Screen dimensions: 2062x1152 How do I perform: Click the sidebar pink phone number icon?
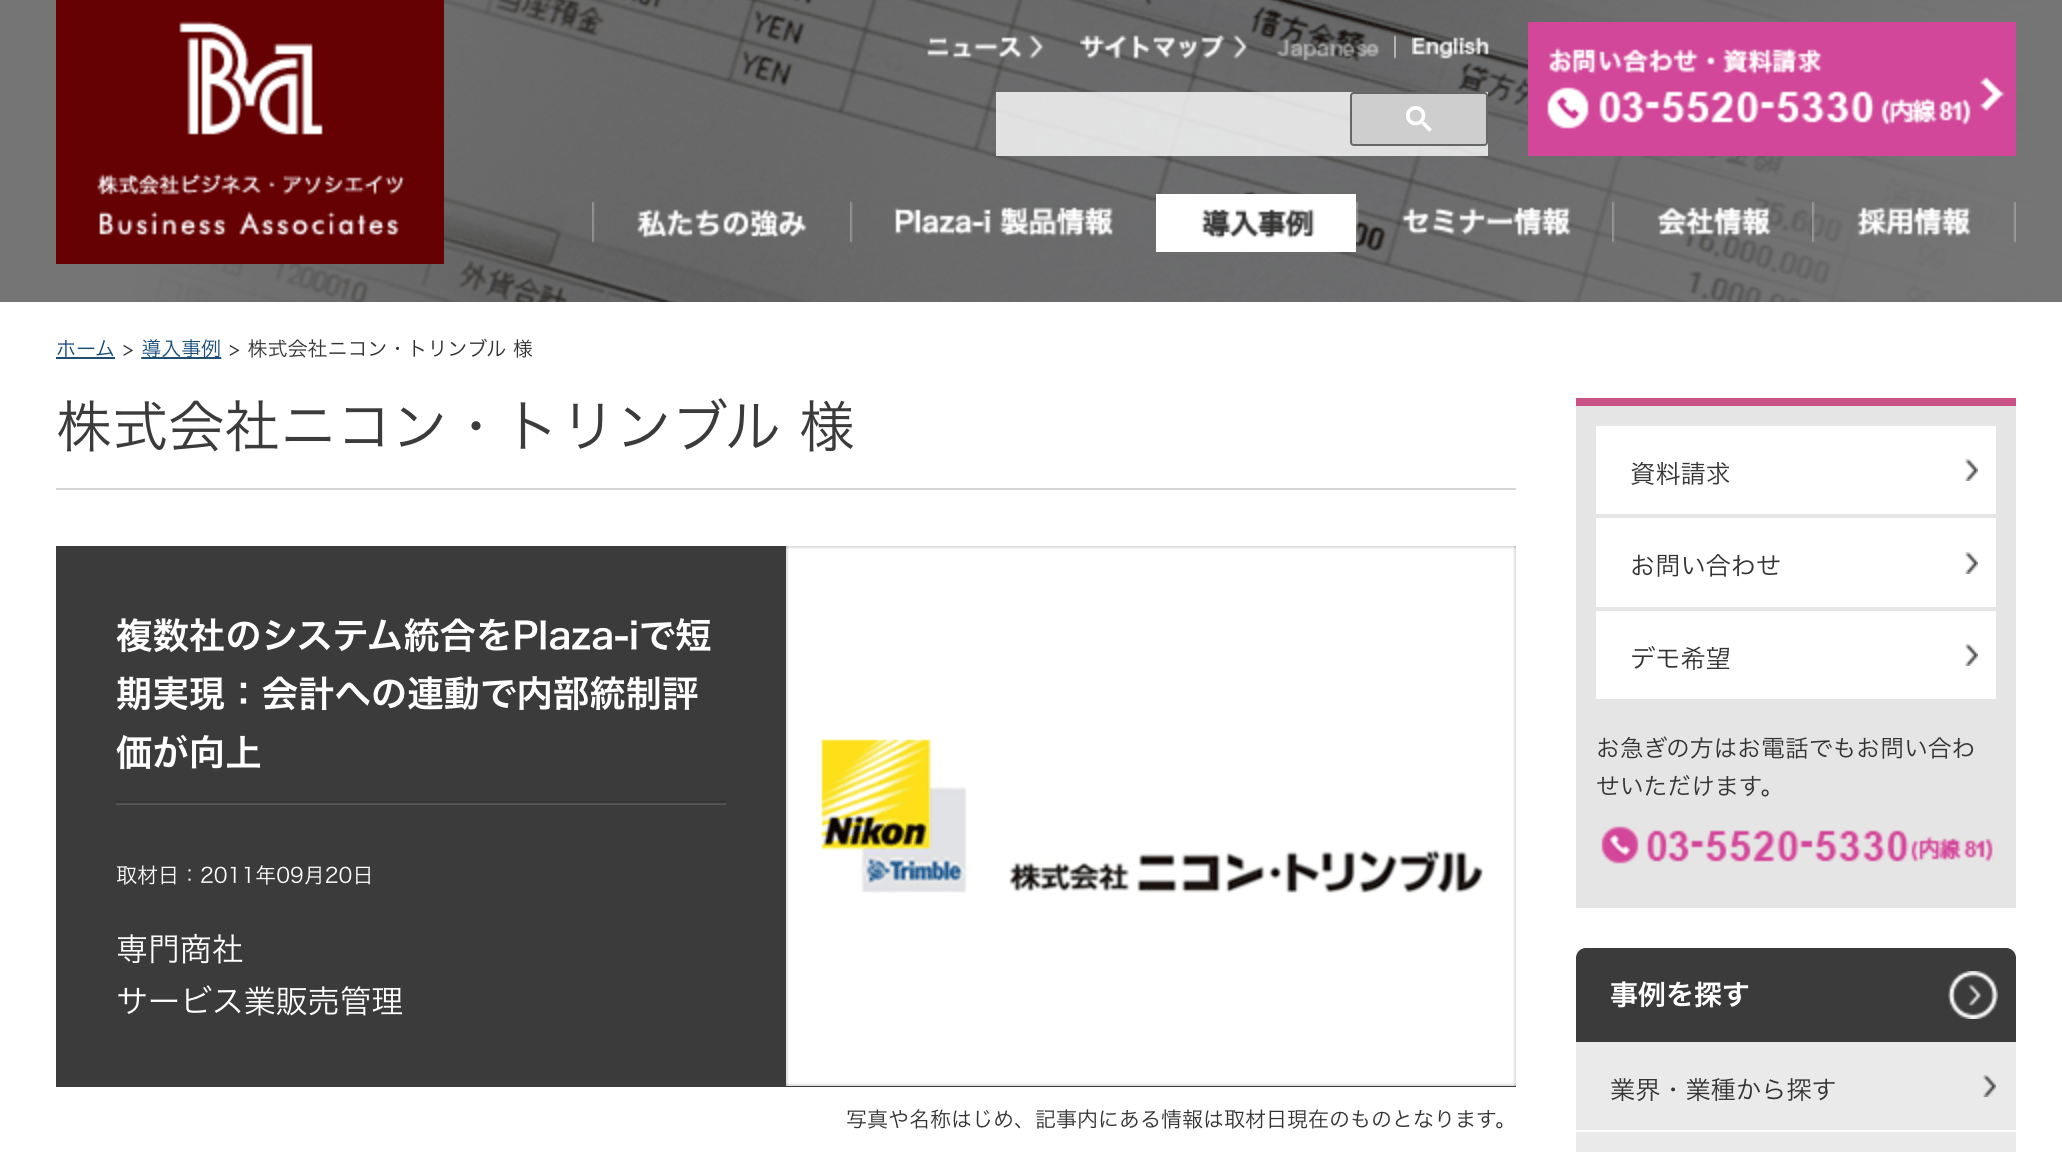[x=1619, y=846]
